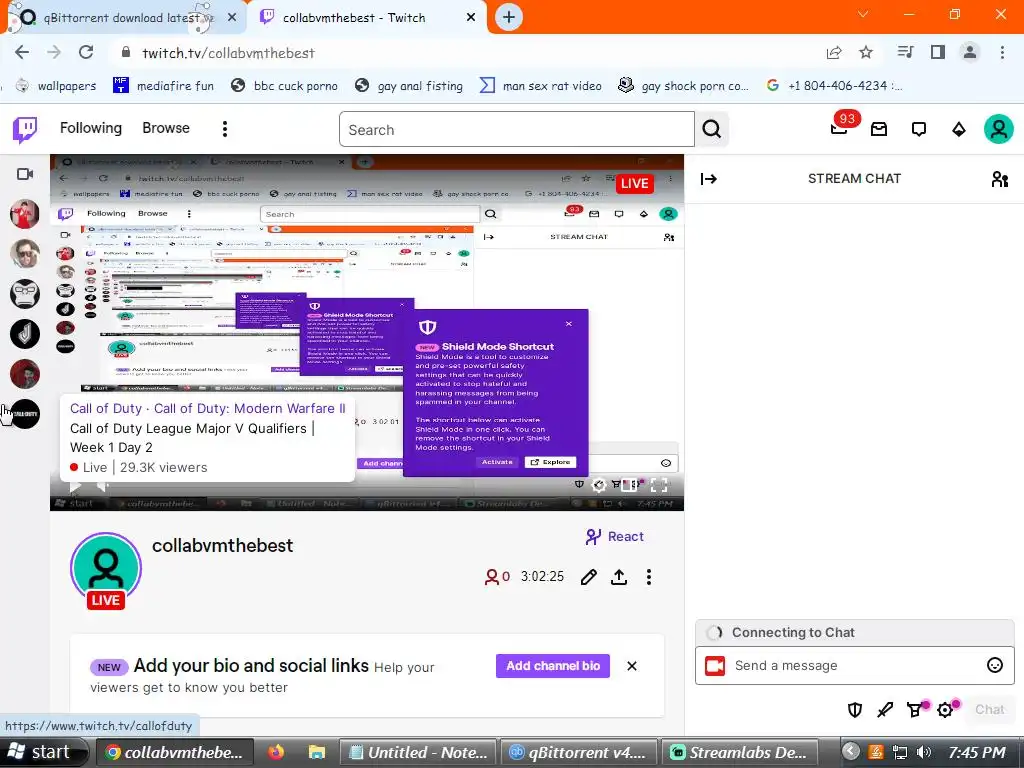Open the Notifications mail icon
The width and height of the screenshot is (1024, 768).
879,129
